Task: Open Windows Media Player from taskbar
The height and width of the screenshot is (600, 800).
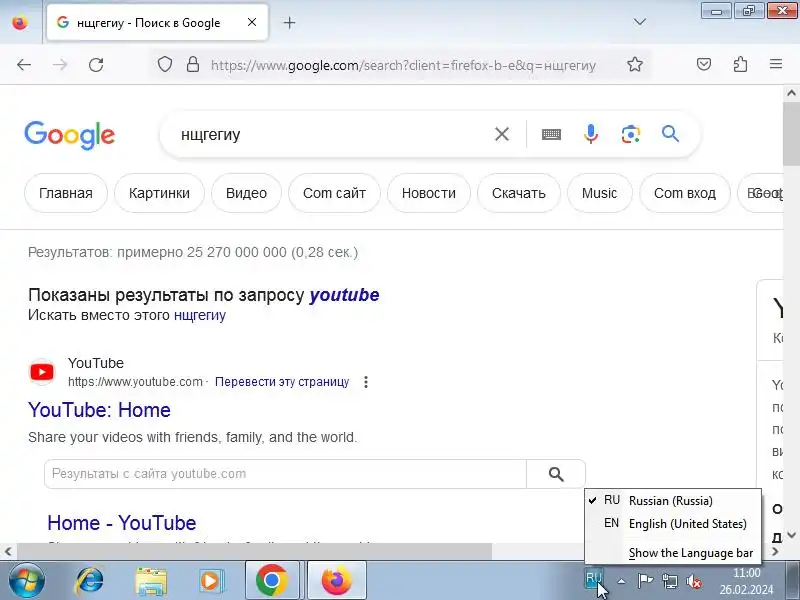Action: (211, 581)
